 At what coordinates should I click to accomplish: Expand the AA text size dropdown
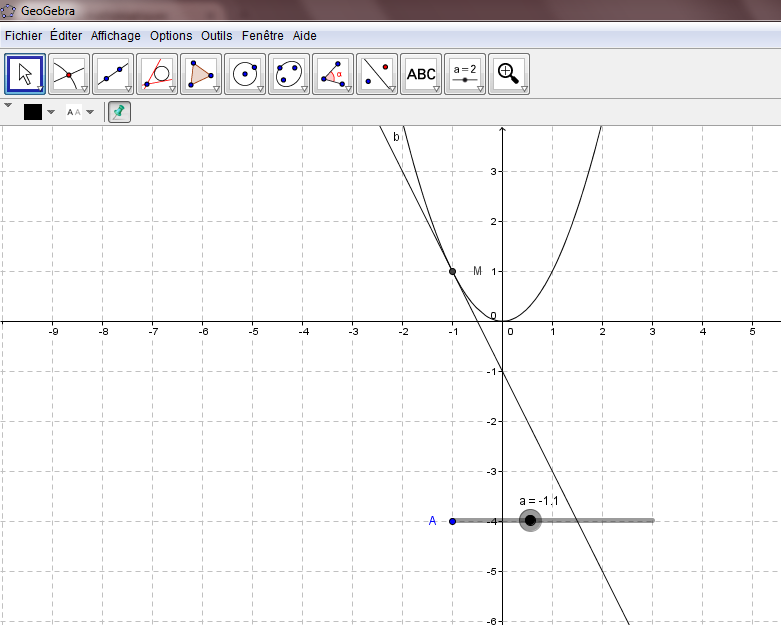pos(90,112)
